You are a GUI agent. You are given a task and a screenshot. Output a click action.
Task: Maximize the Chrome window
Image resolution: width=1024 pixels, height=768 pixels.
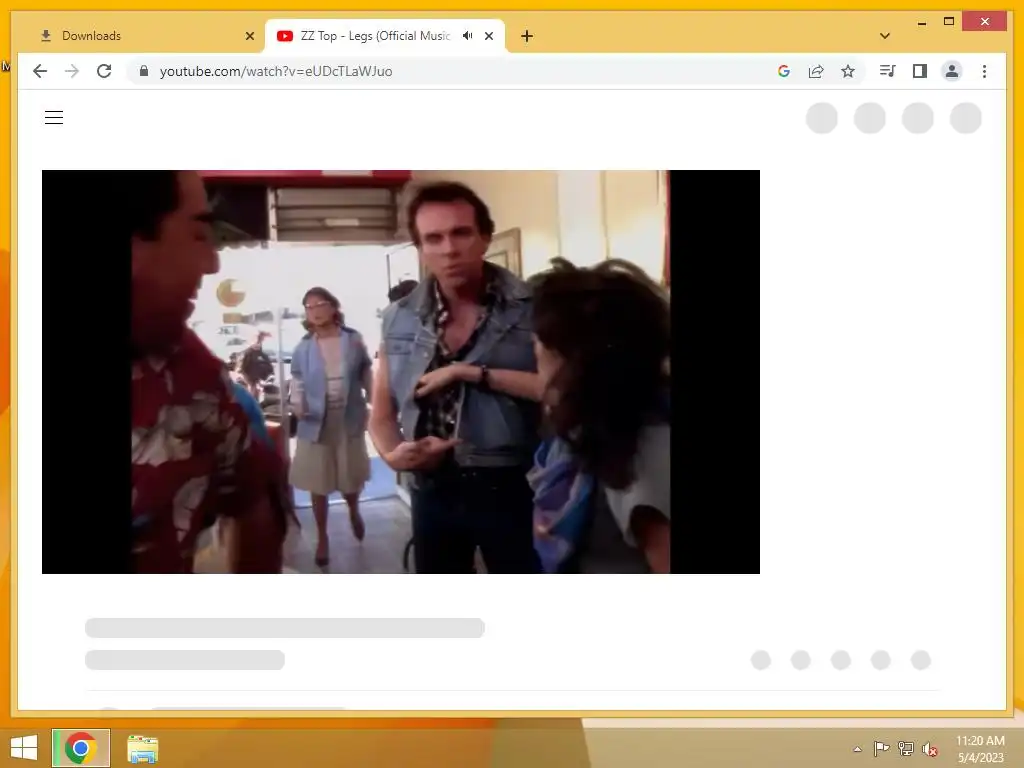click(949, 22)
